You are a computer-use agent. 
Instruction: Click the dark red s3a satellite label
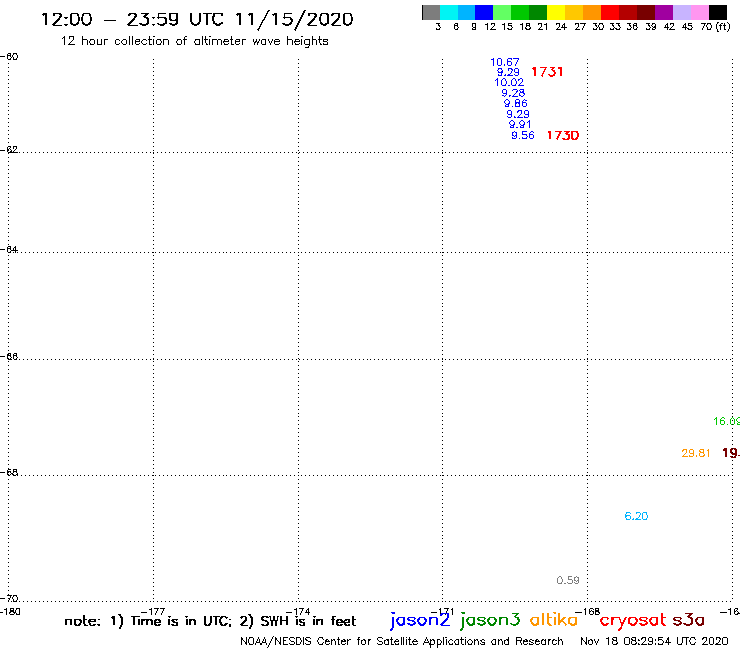point(688,620)
